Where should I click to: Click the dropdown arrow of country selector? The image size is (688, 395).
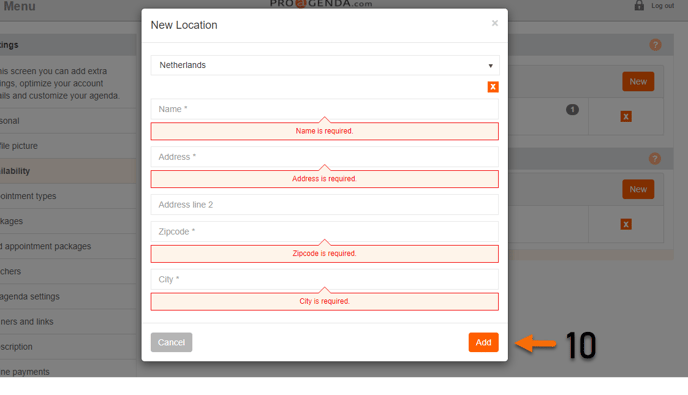491,66
